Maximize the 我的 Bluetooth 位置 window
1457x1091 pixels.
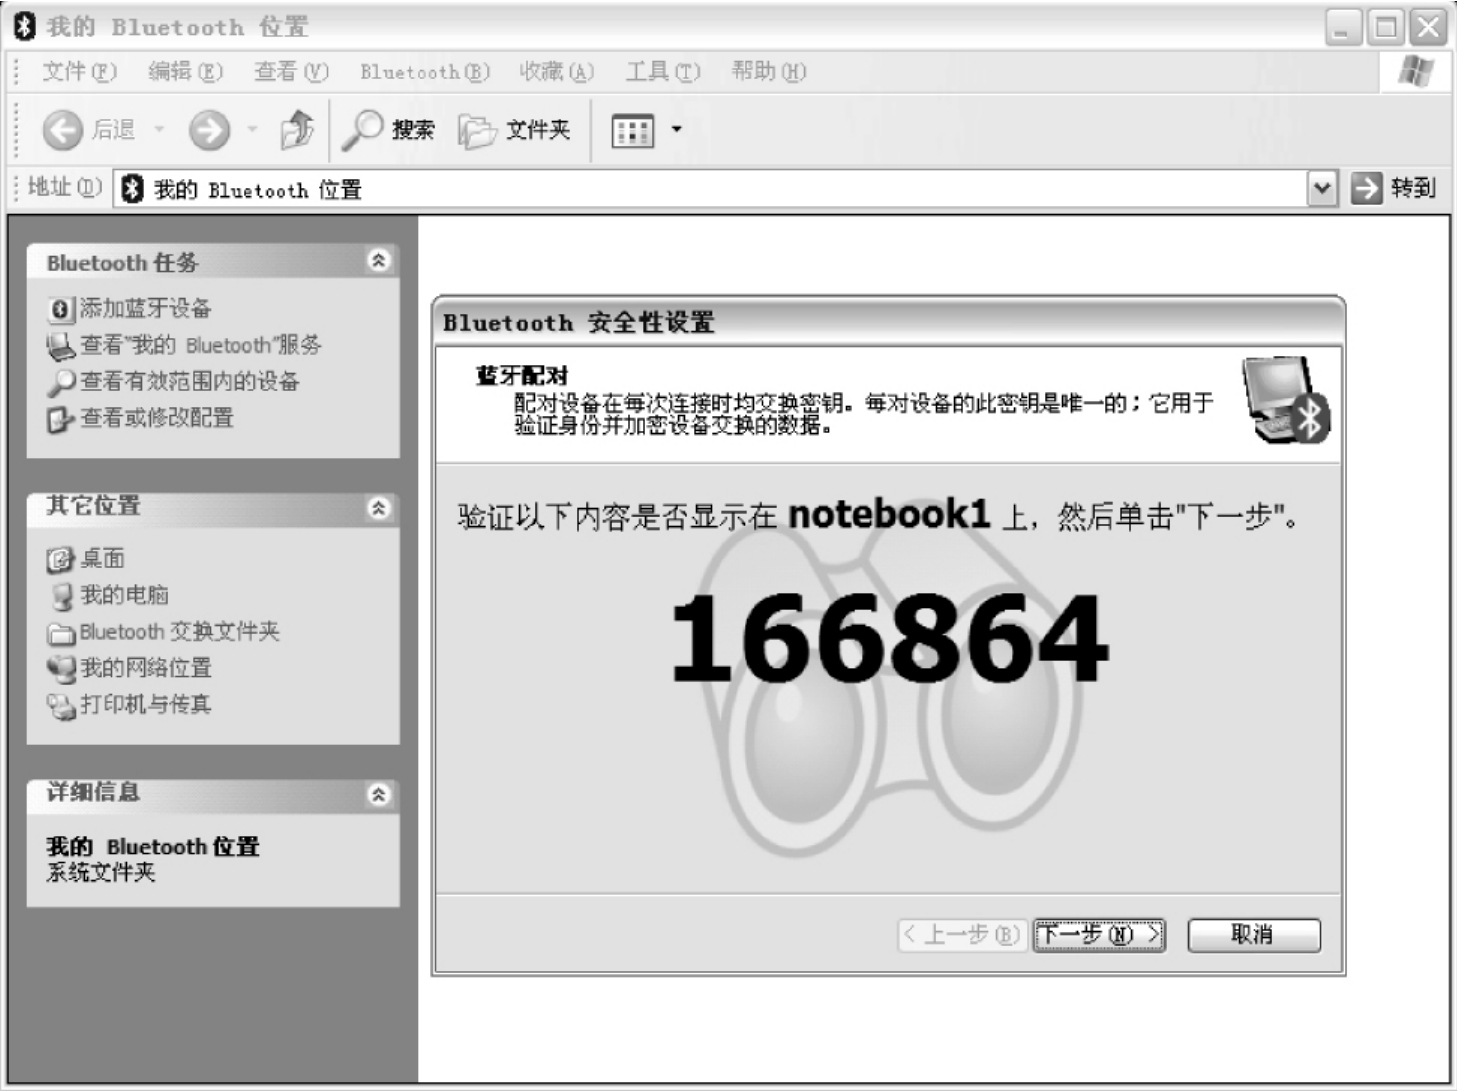pos(1386,27)
